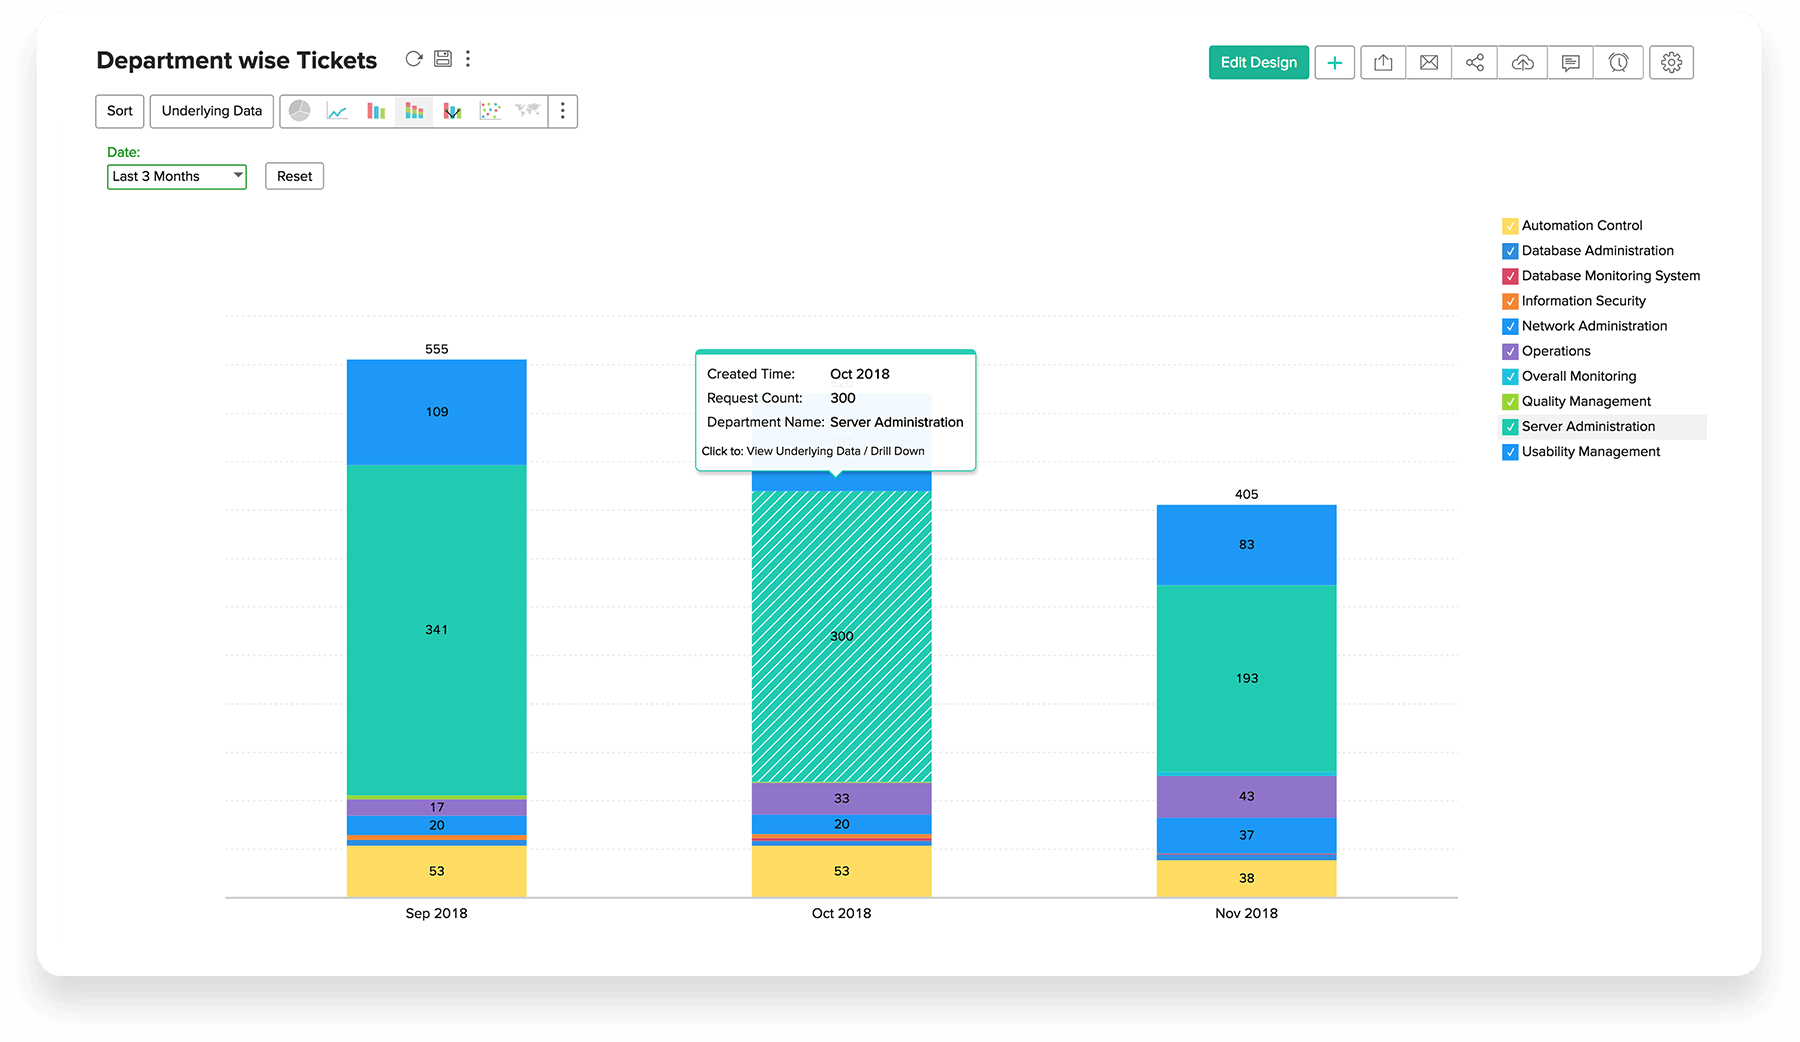Toggle the Operations legend checkbox

[x=1510, y=352]
